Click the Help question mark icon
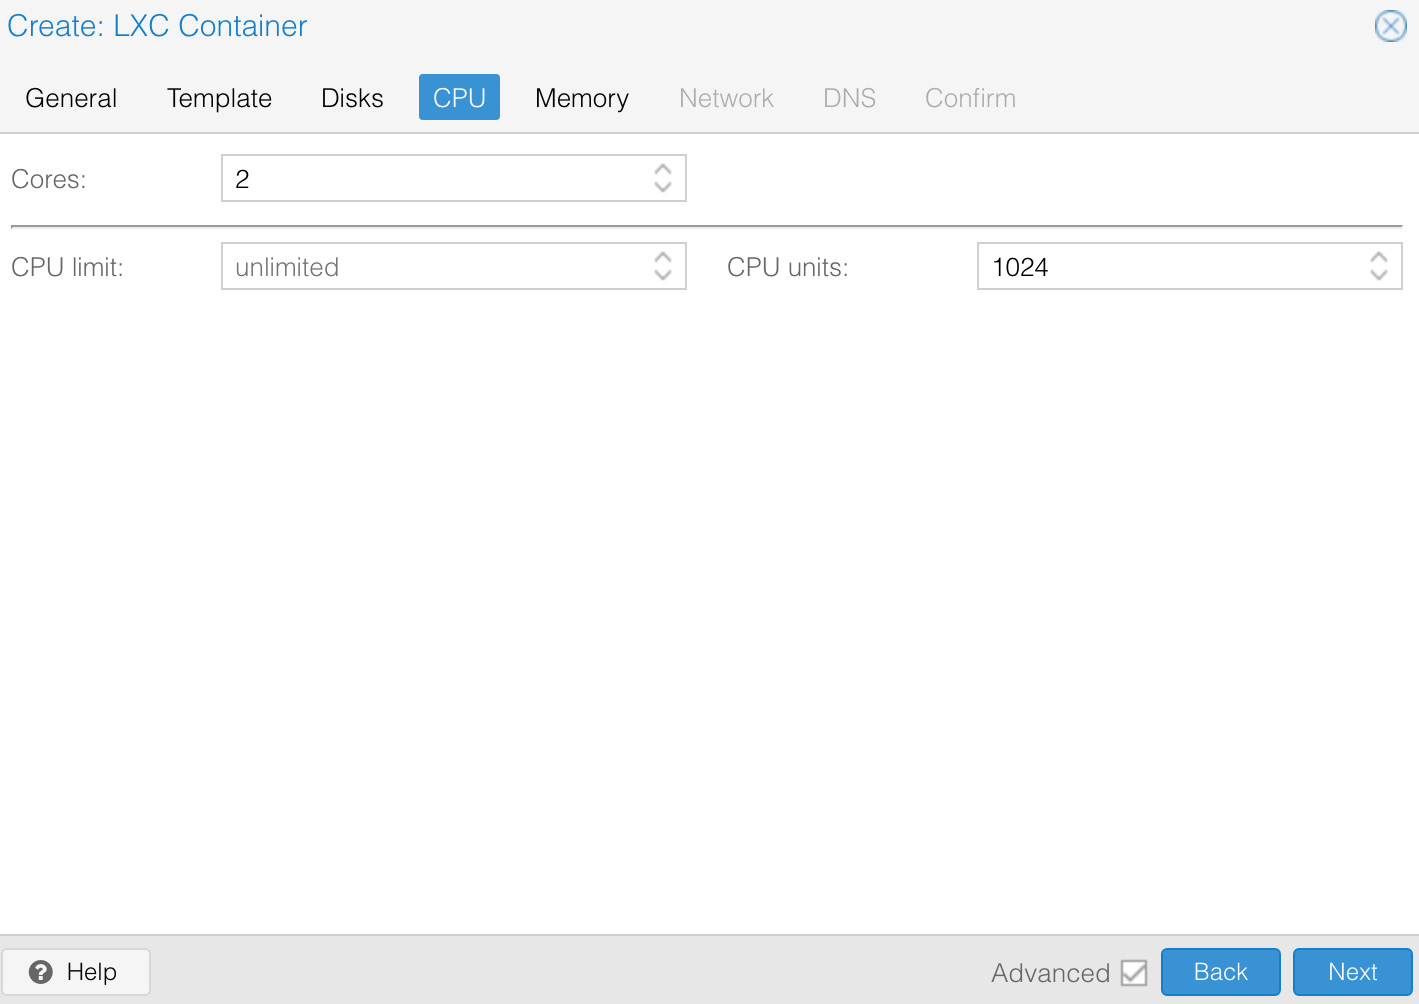1419x1004 pixels. (x=40, y=971)
